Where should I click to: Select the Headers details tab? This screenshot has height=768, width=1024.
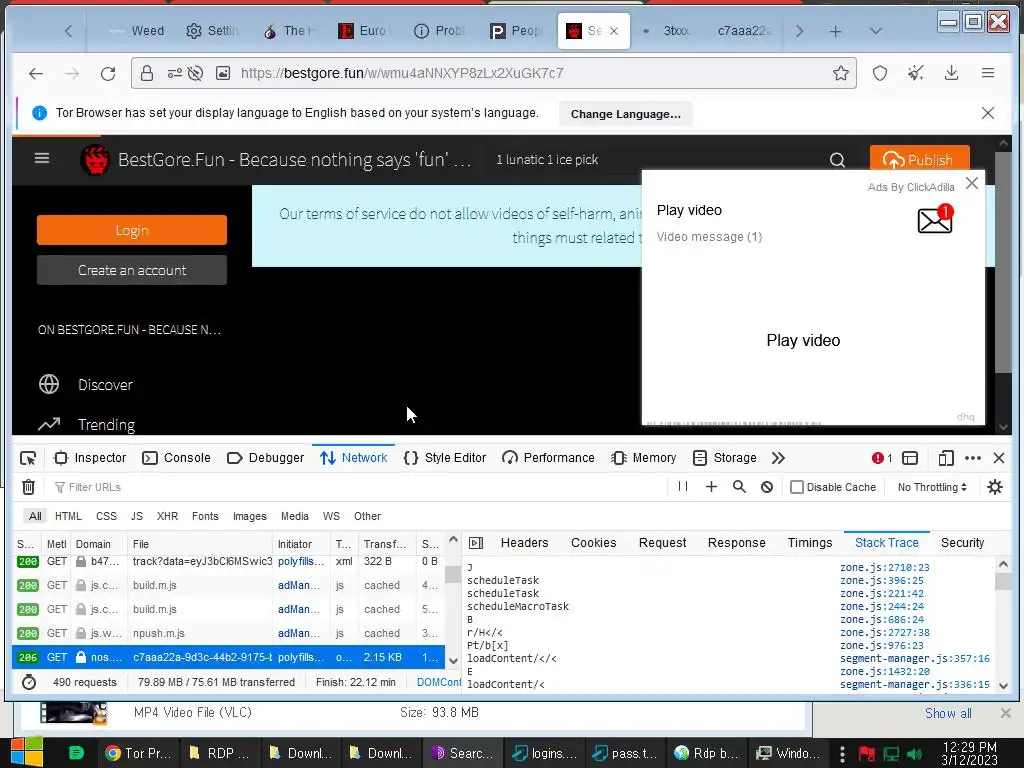(524, 543)
